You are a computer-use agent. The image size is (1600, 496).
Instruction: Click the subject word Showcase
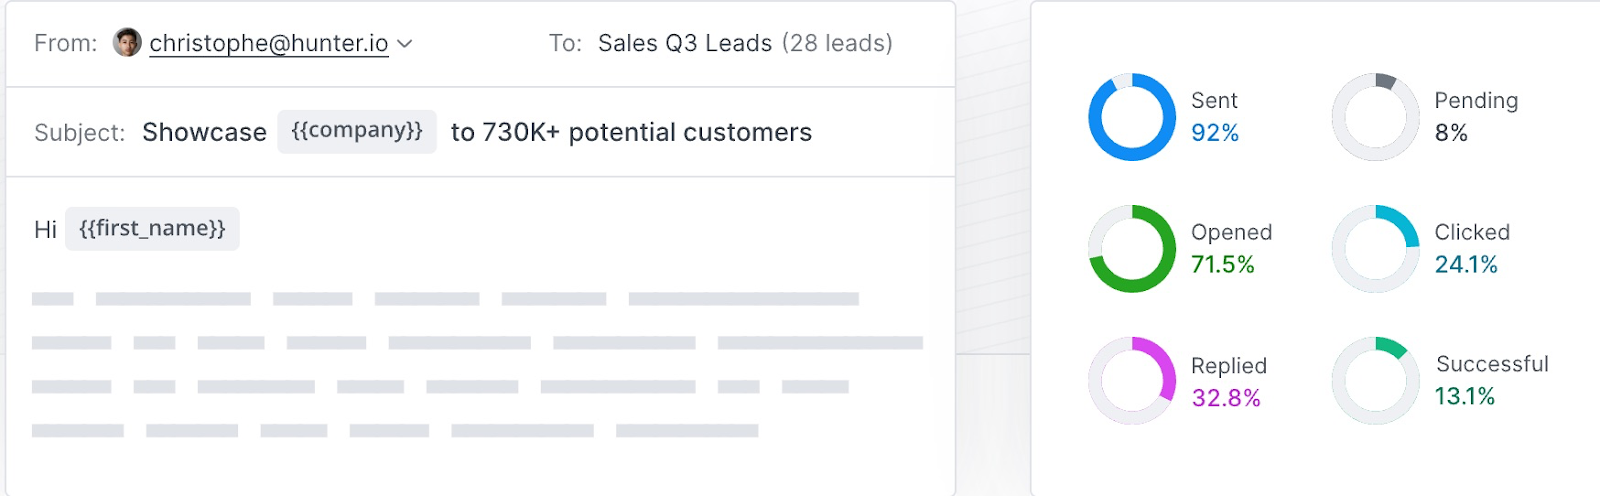(x=204, y=132)
